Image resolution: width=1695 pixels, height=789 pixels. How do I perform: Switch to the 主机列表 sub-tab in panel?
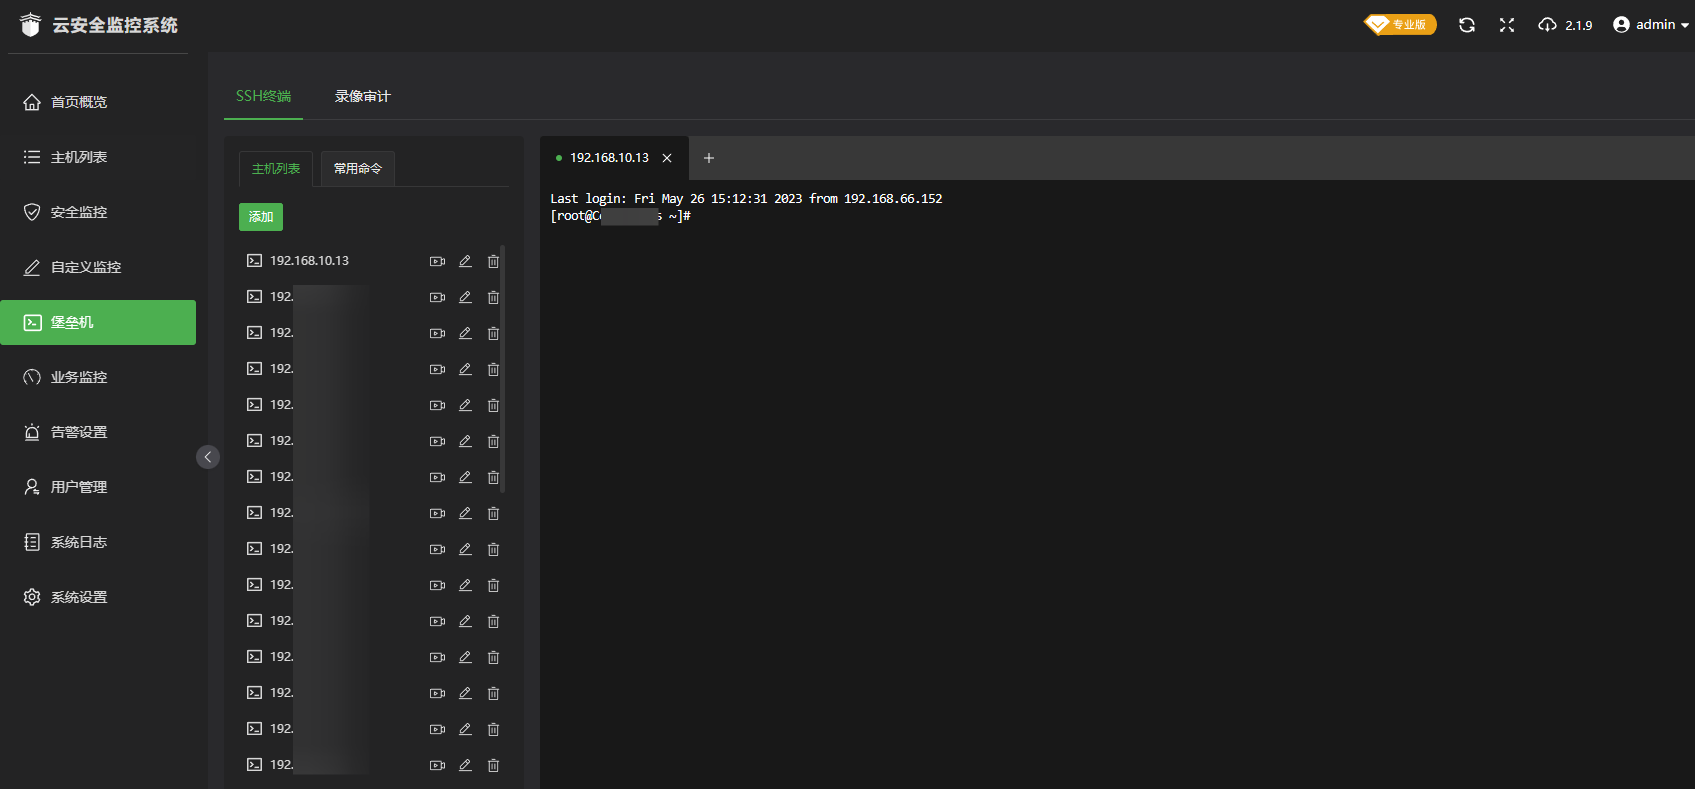[x=276, y=169]
